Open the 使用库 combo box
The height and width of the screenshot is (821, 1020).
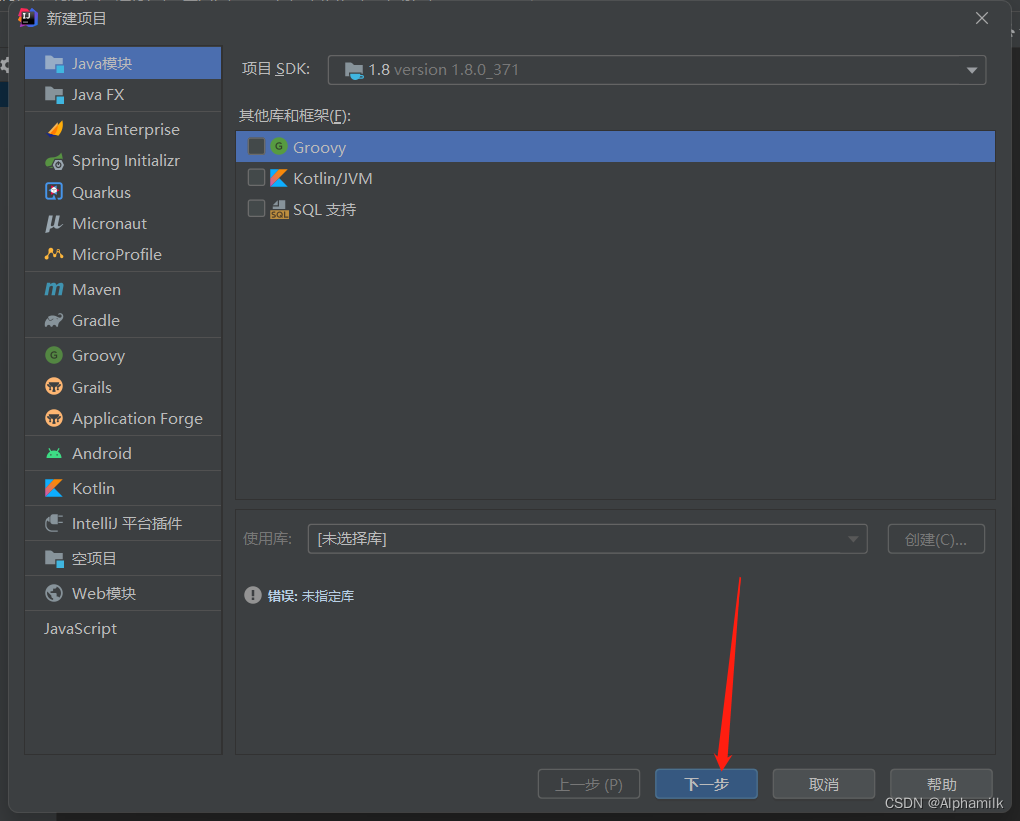tap(587, 539)
